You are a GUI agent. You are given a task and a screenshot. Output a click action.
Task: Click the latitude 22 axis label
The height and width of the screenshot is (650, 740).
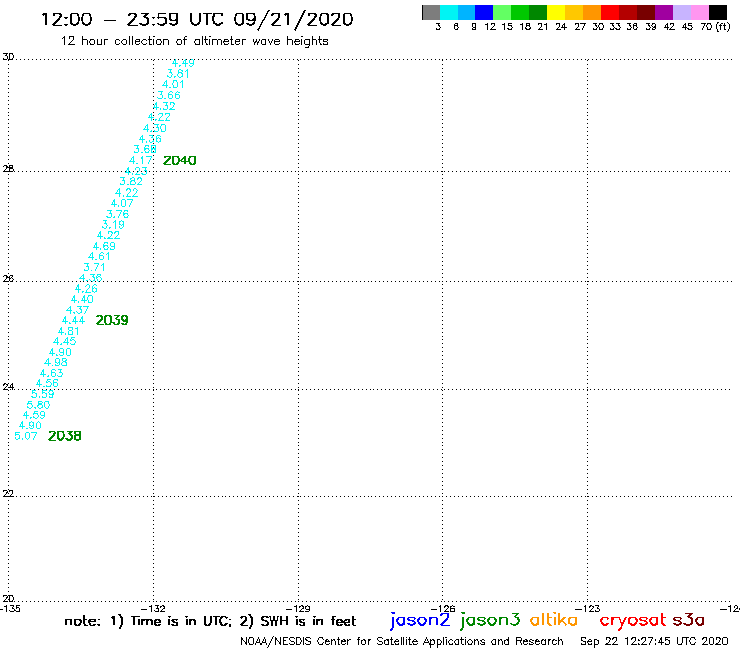tap(8, 494)
